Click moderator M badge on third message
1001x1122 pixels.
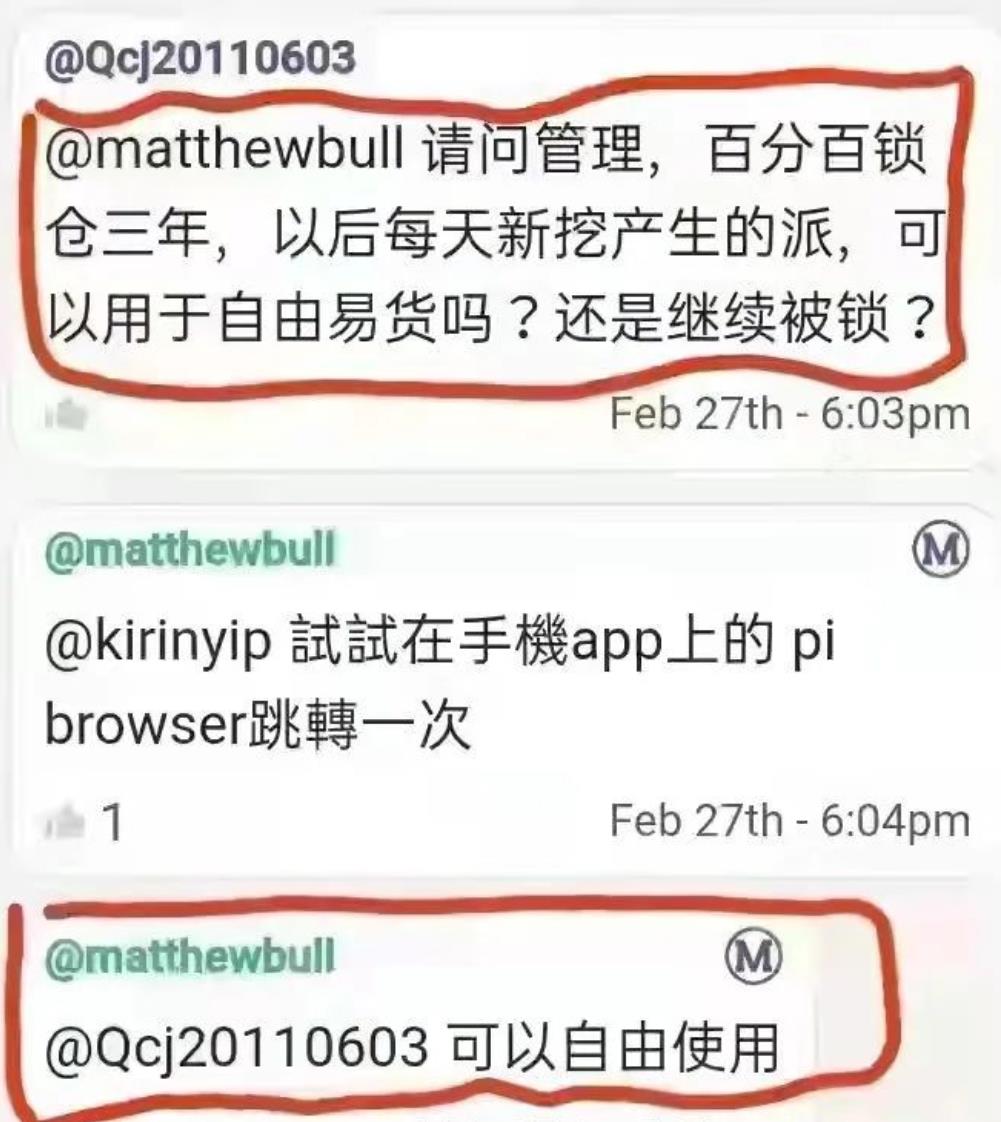(x=753, y=955)
